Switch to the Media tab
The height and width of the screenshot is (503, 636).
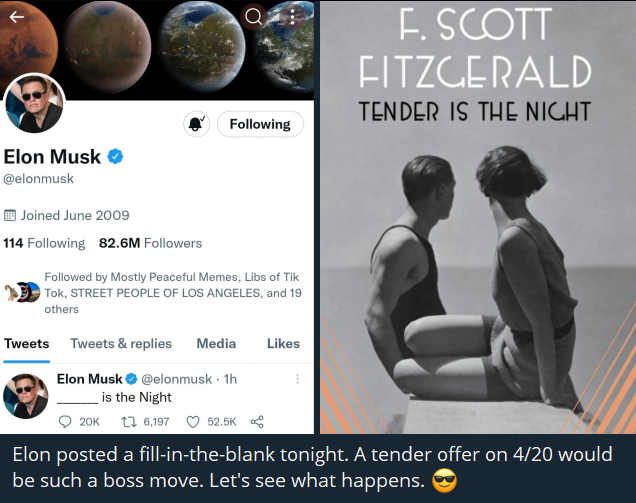(216, 343)
